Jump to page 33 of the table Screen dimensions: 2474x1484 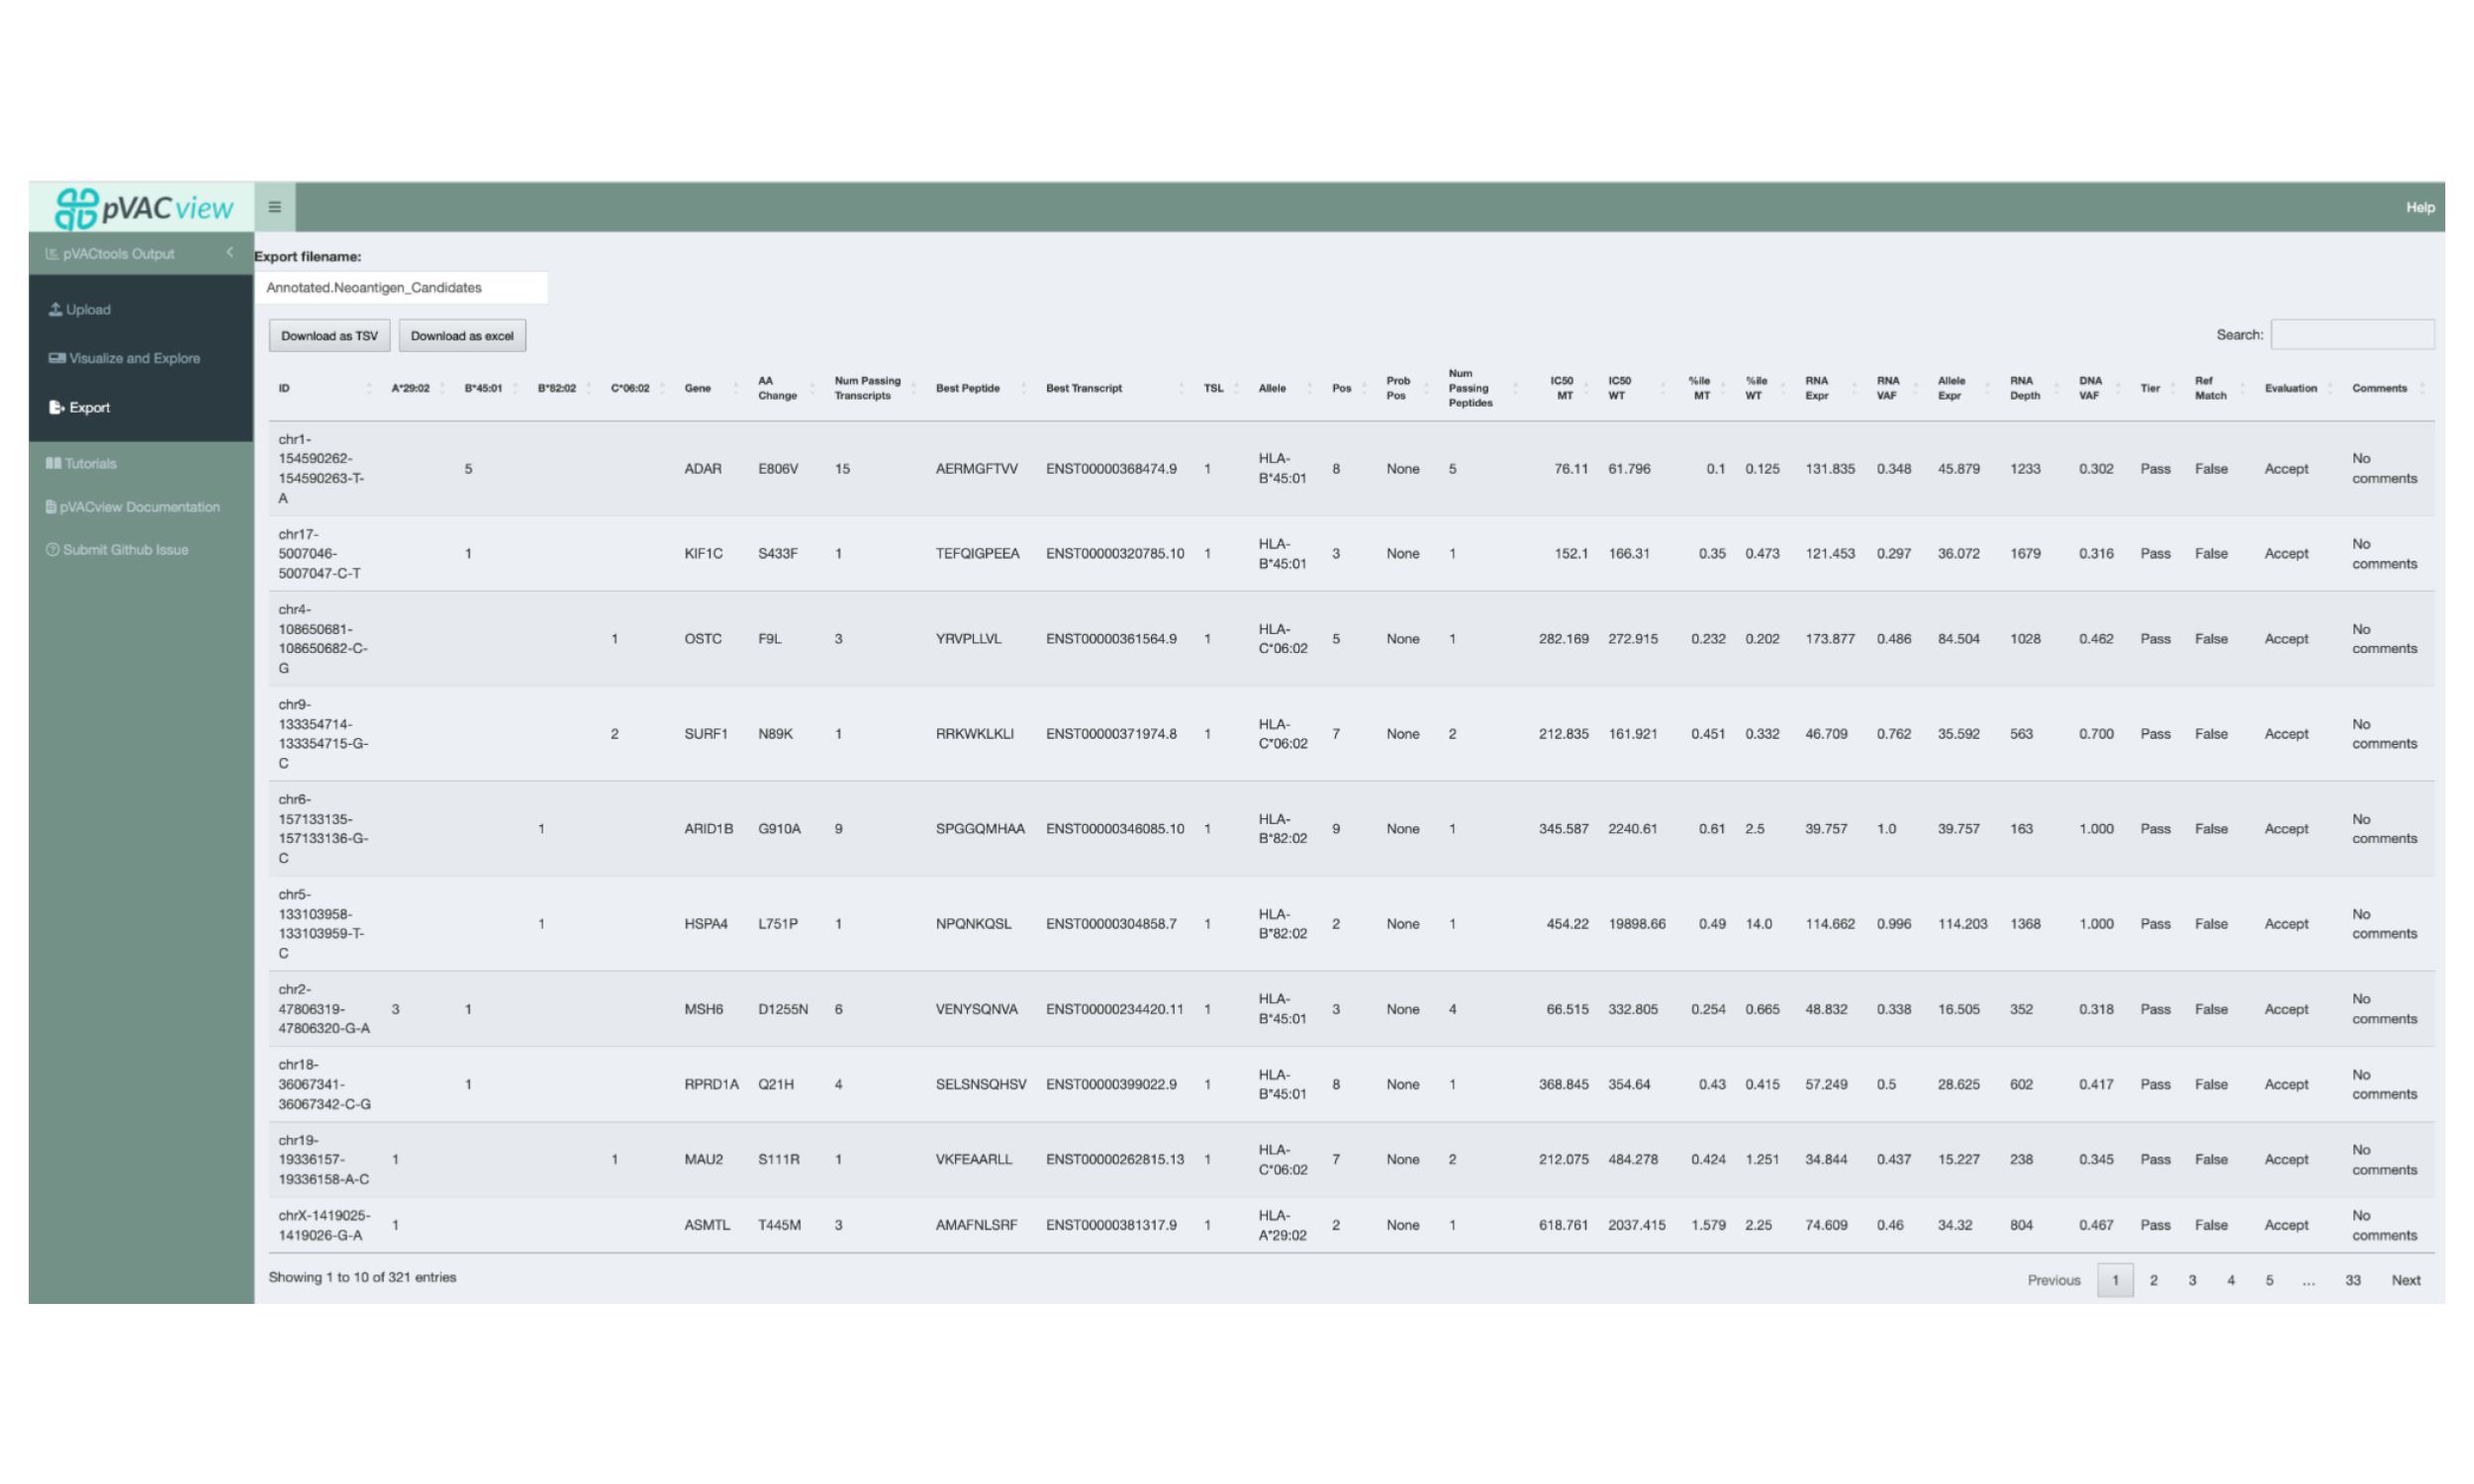pyautogui.click(x=2354, y=1279)
